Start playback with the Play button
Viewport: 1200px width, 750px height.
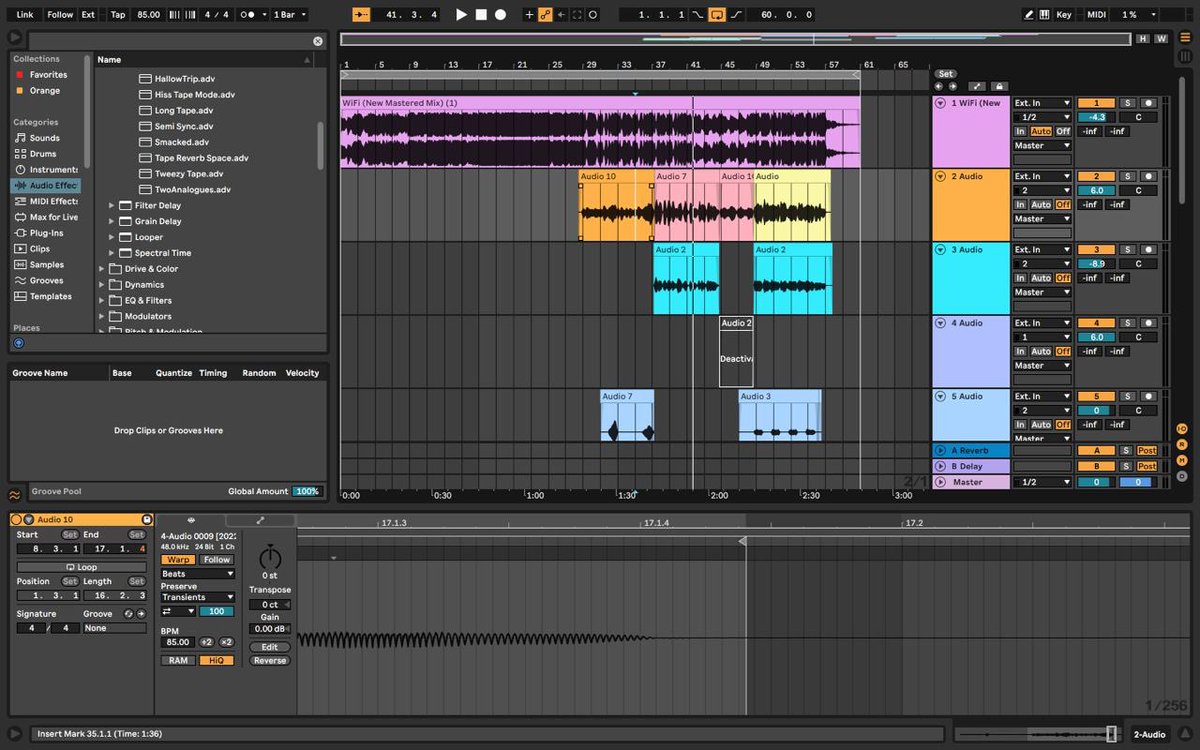pyautogui.click(x=461, y=15)
